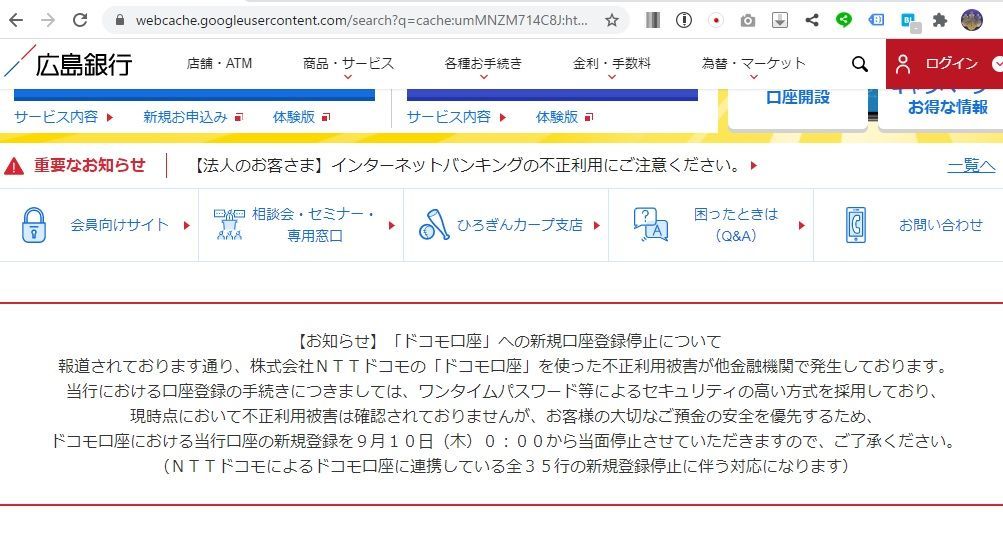Open the お問い合わせ link

pyautogui.click(x=940, y=225)
